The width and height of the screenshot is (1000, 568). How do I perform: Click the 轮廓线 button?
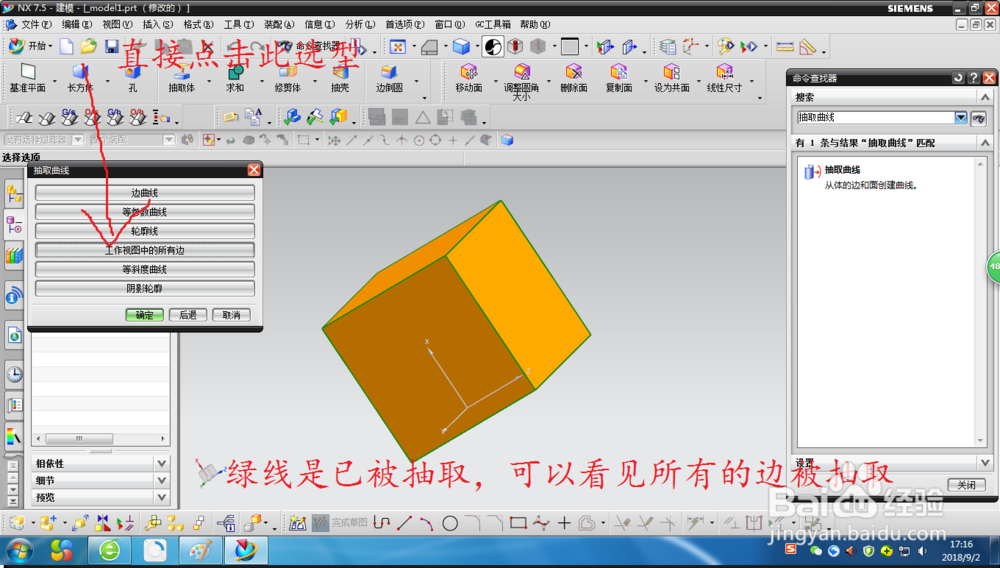[x=145, y=231]
